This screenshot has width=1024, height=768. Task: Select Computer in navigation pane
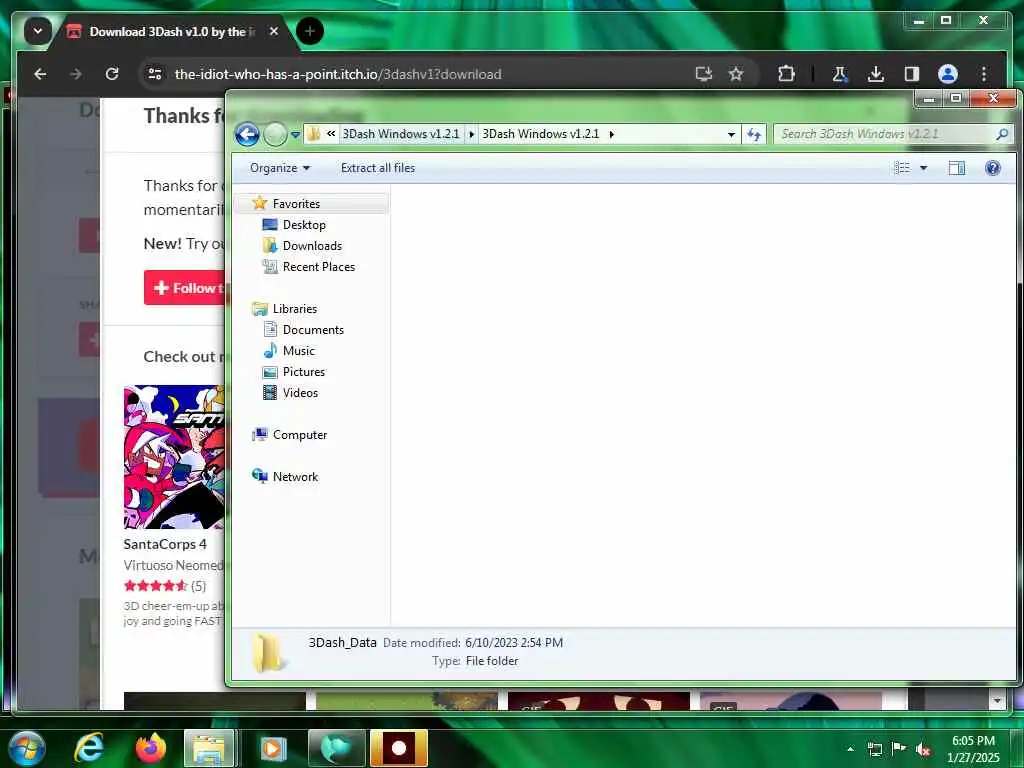click(x=300, y=435)
